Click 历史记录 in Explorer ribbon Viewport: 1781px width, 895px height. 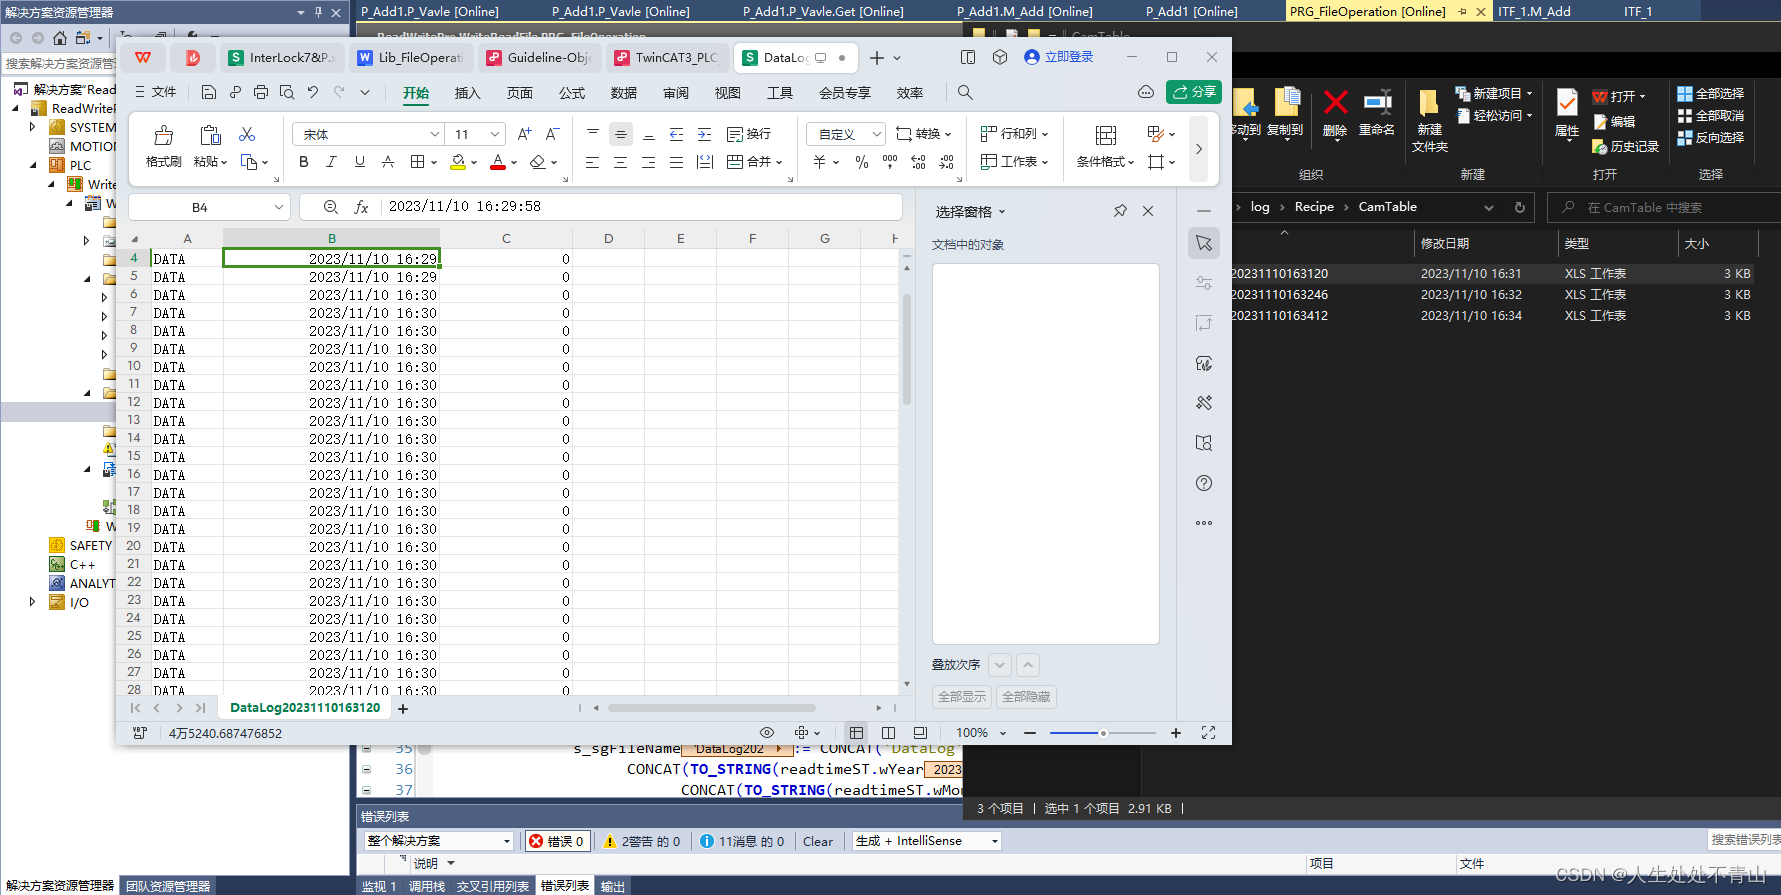(x=1626, y=146)
